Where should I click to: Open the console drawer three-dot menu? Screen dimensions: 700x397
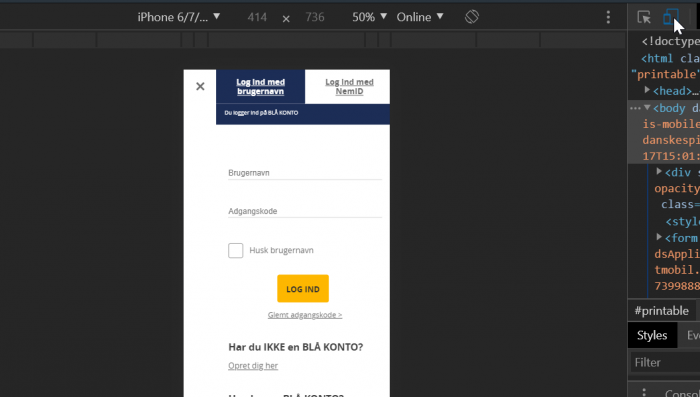click(644, 392)
